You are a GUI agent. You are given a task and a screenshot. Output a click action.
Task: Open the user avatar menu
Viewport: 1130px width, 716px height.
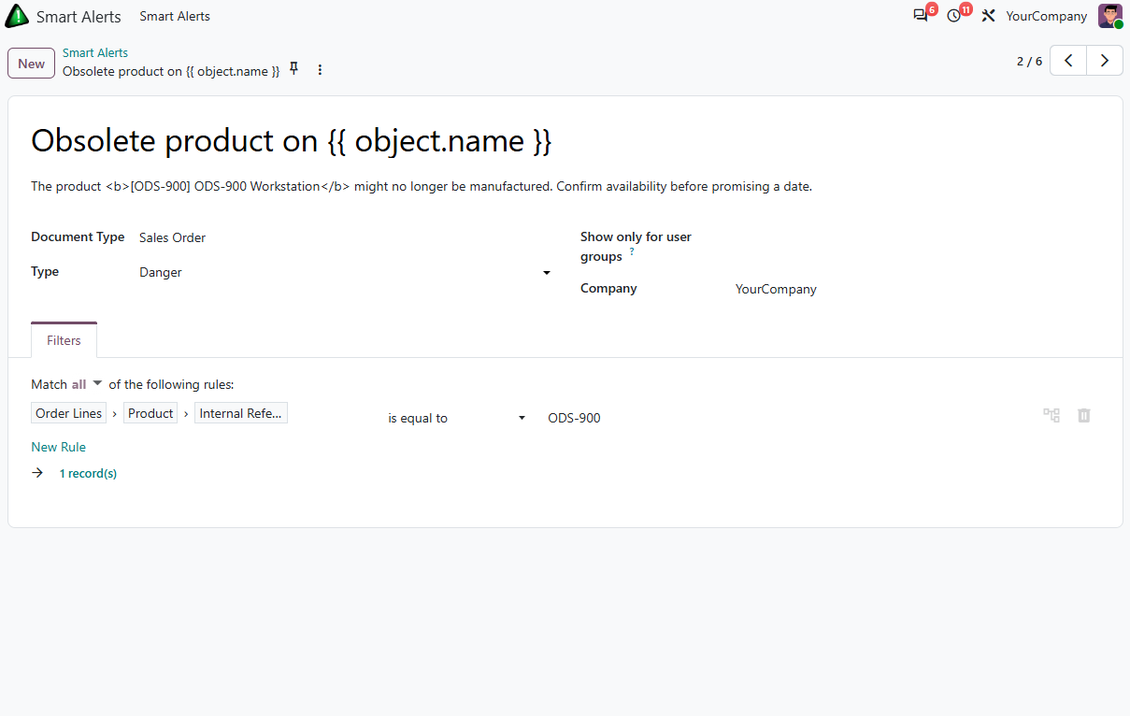point(1110,16)
